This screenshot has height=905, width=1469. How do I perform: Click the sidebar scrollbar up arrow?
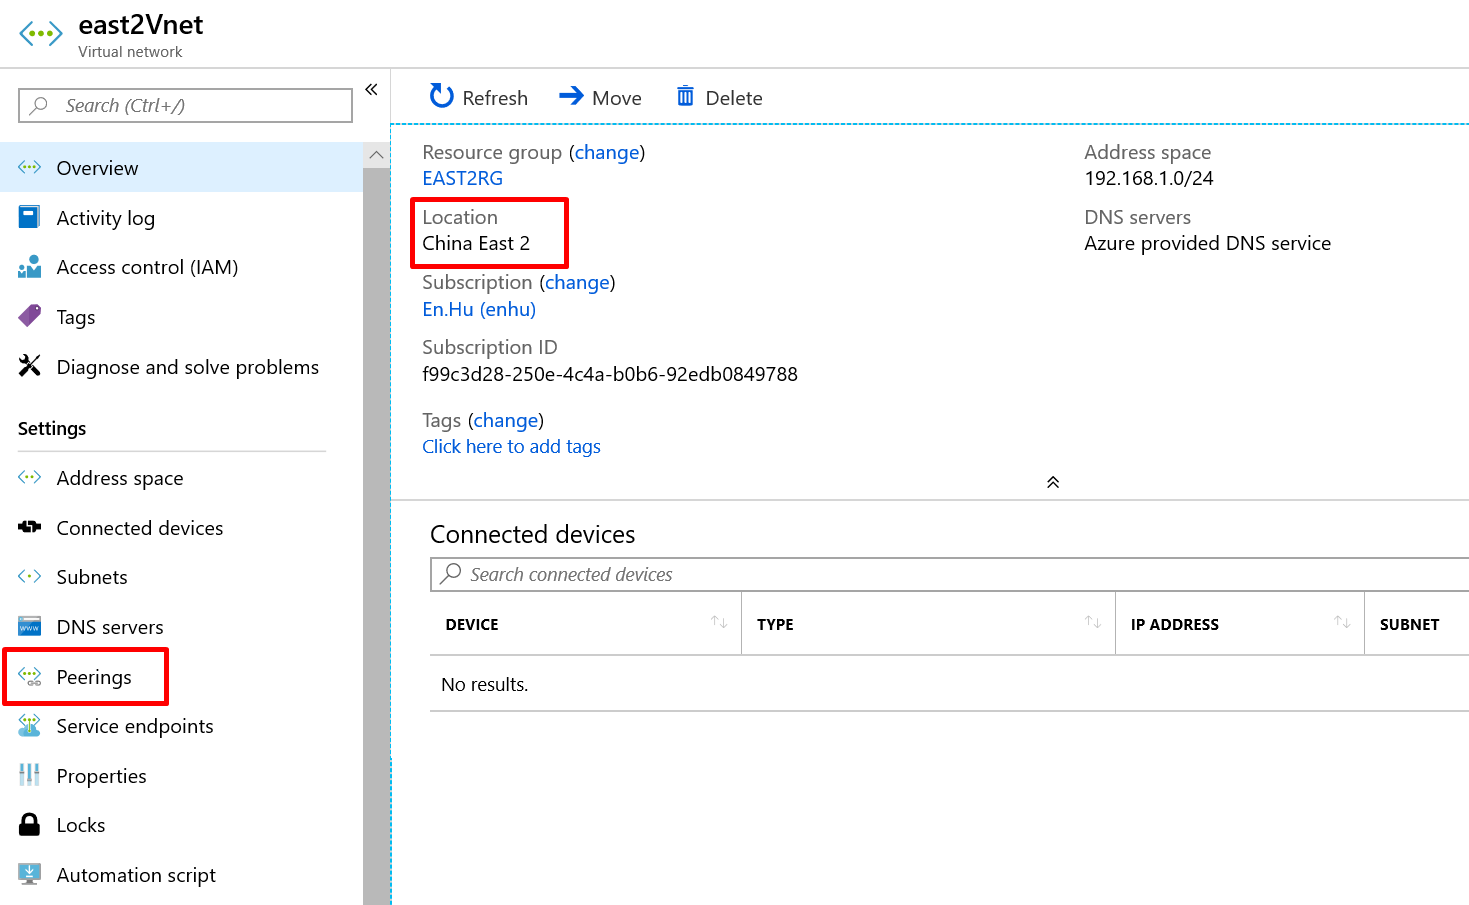coord(376,155)
